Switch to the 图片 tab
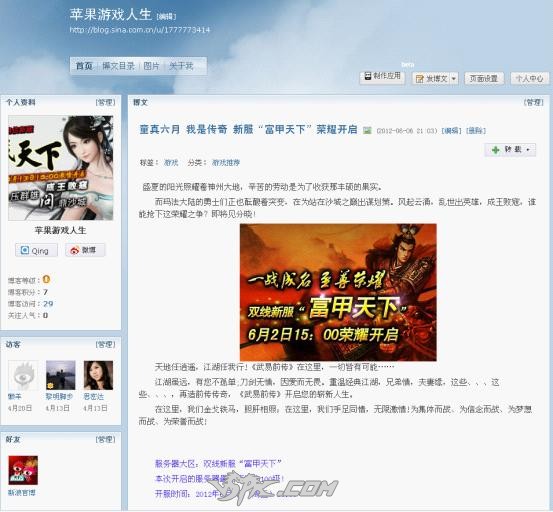Screen dimensions: 553x512 [152, 66]
